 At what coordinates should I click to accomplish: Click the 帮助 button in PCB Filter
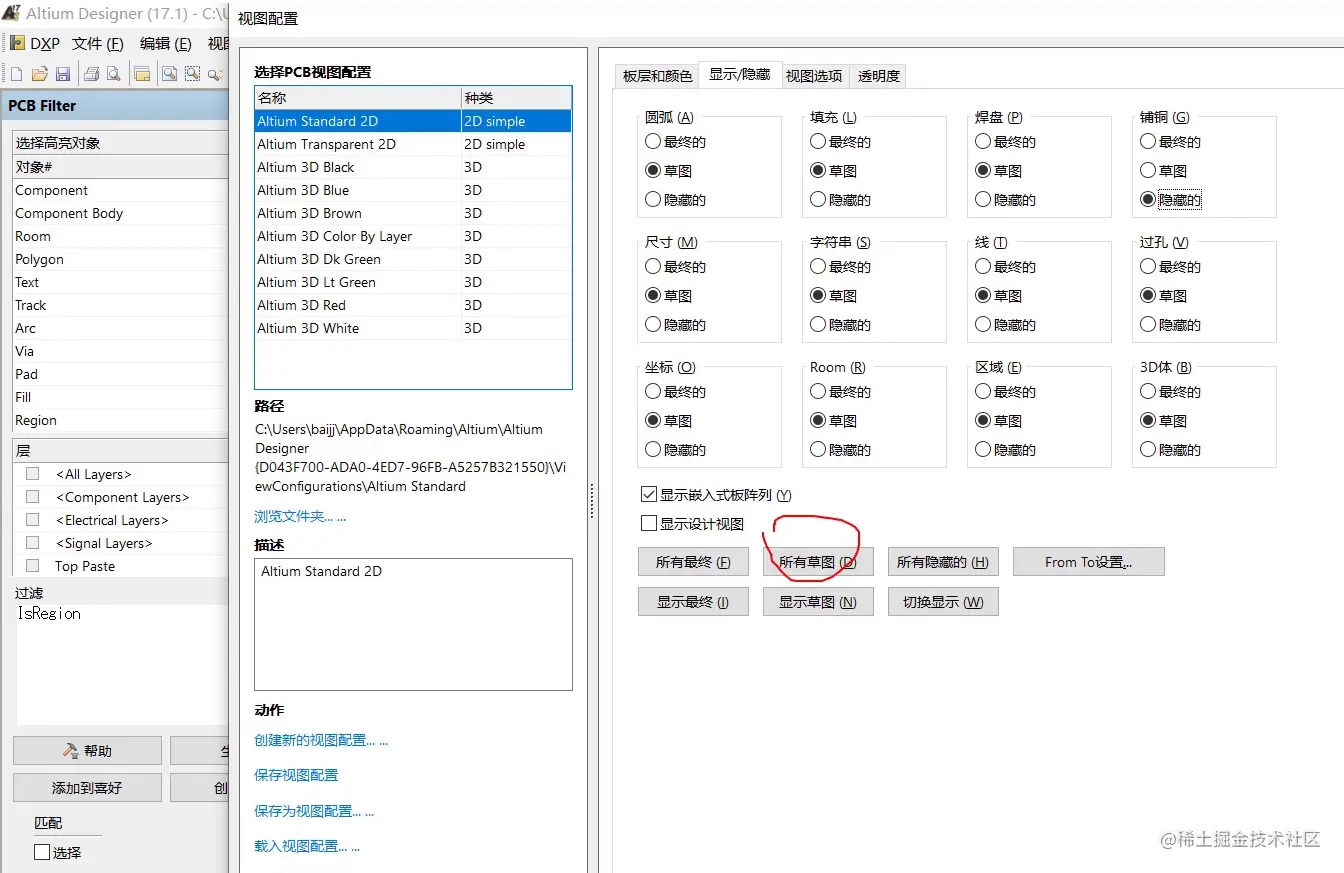click(87, 751)
